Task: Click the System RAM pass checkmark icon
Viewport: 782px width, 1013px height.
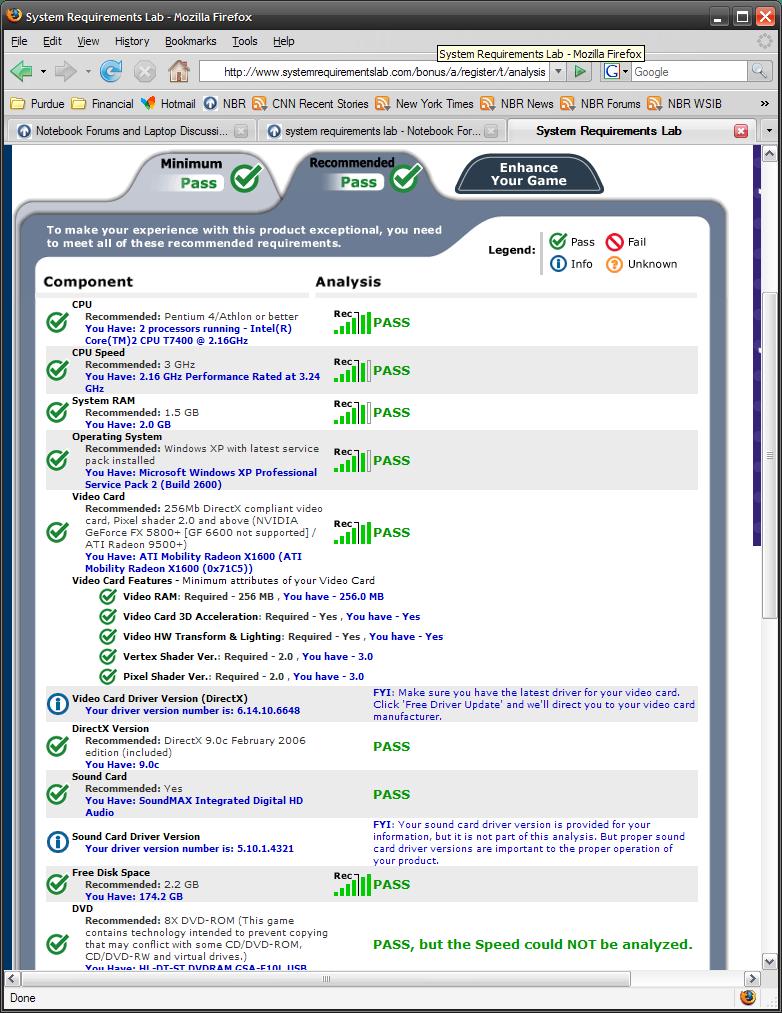Action: [x=58, y=412]
